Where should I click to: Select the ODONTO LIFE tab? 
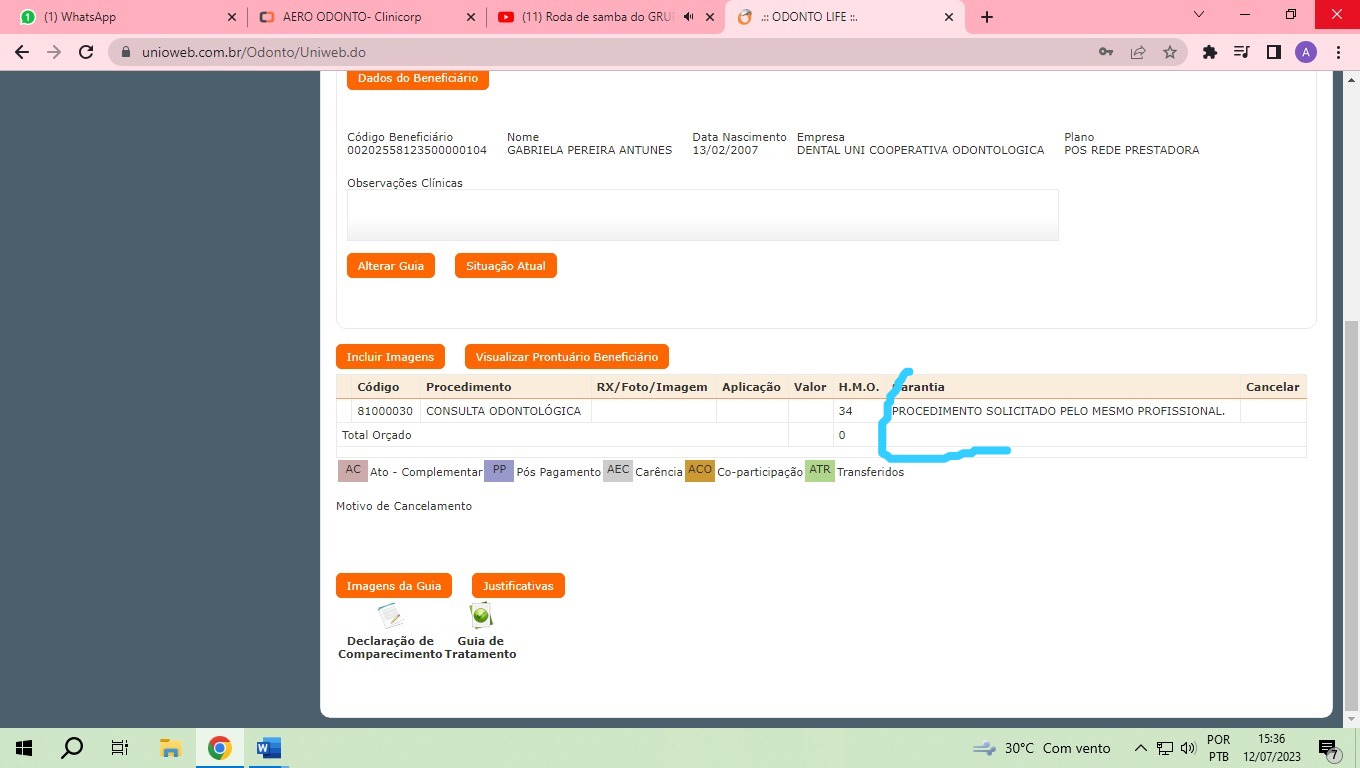(x=845, y=17)
